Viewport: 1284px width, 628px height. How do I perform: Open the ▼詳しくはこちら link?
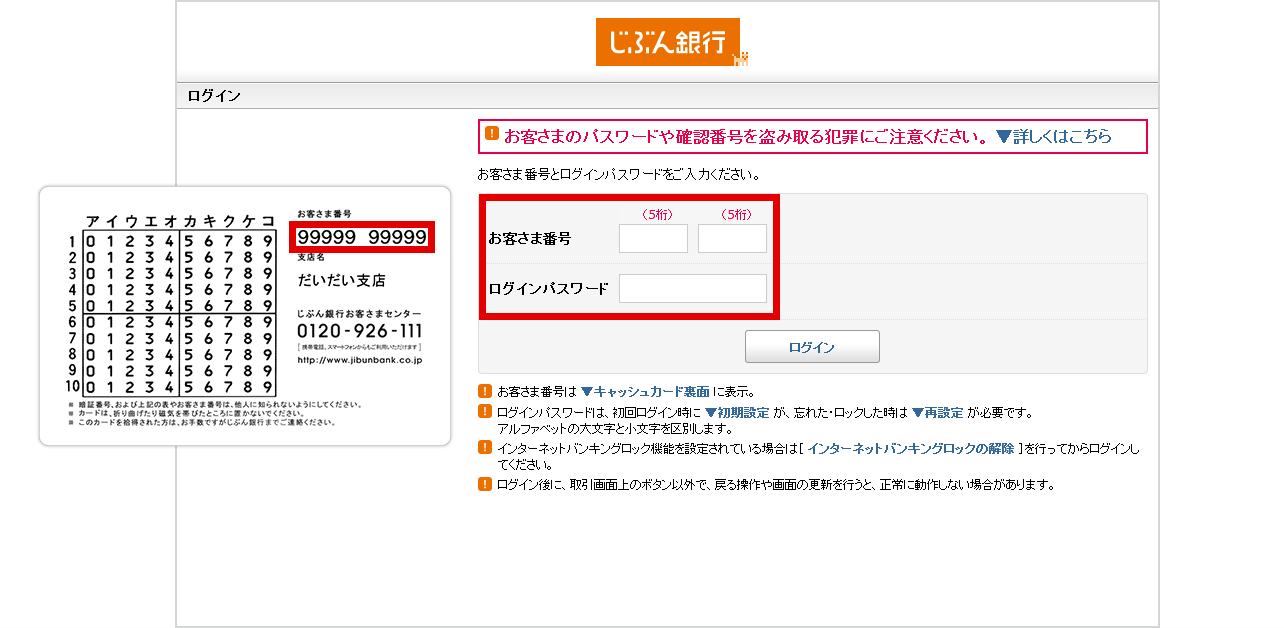coord(1054,137)
